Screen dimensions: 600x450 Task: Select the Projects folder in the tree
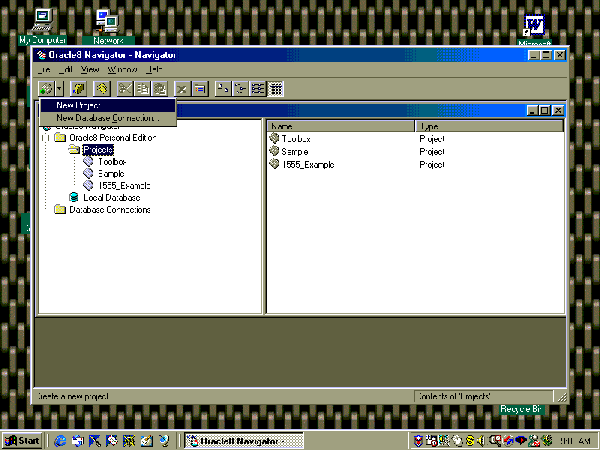click(x=98, y=150)
